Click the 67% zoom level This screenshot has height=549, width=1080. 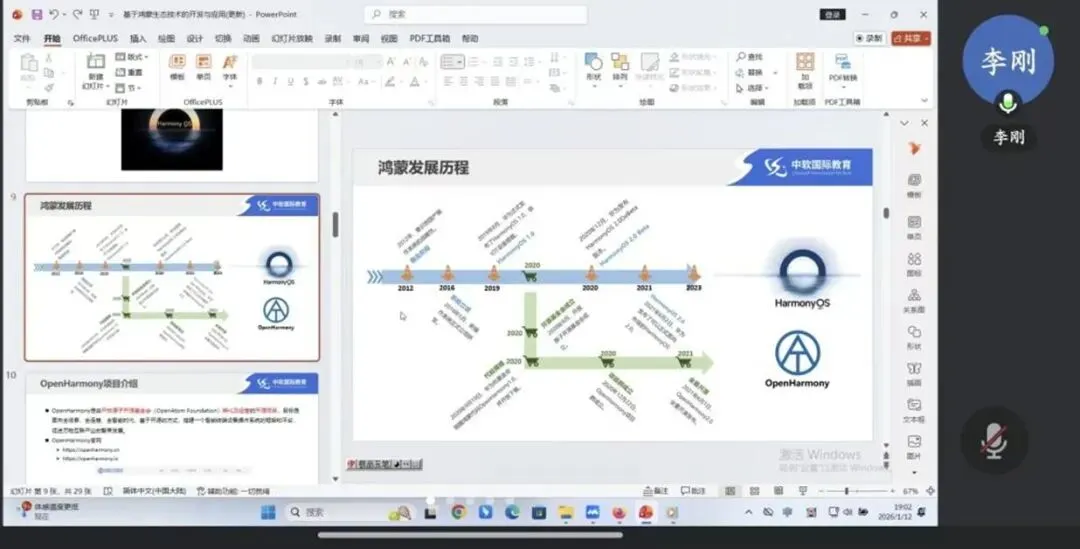click(910, 491)
